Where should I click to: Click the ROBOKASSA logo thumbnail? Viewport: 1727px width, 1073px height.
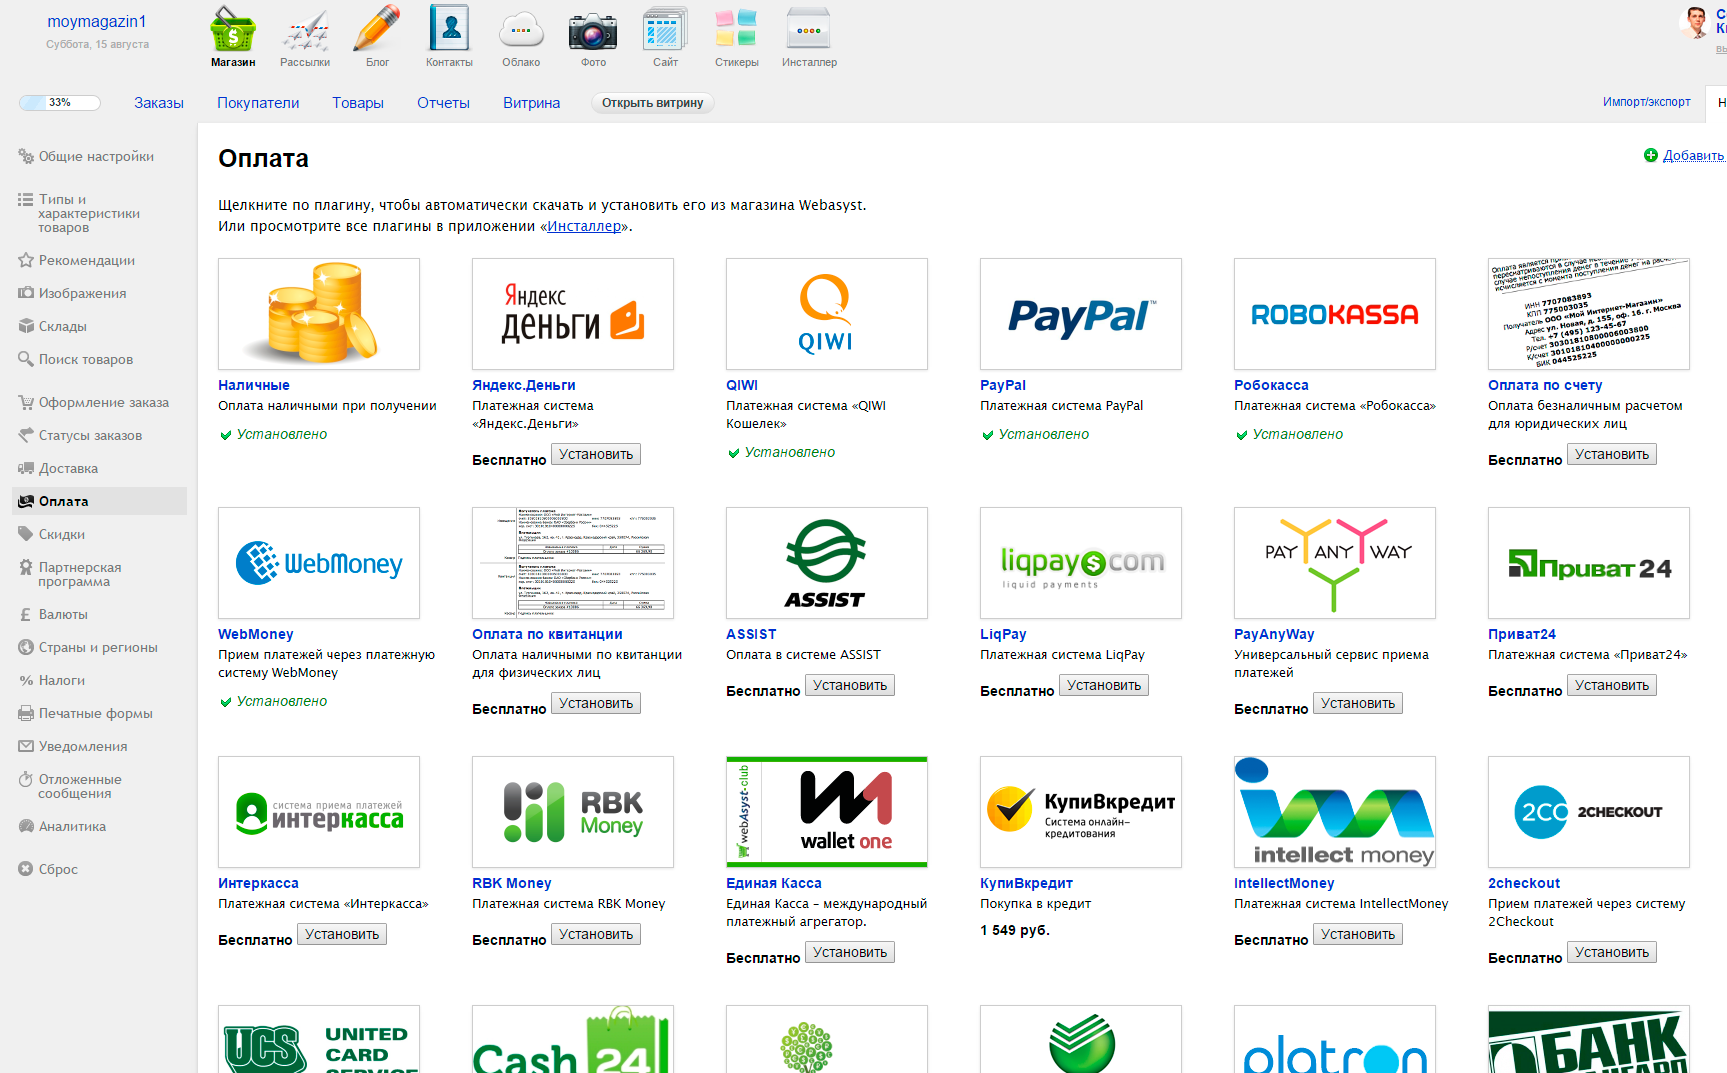(x=1335, y=314)
